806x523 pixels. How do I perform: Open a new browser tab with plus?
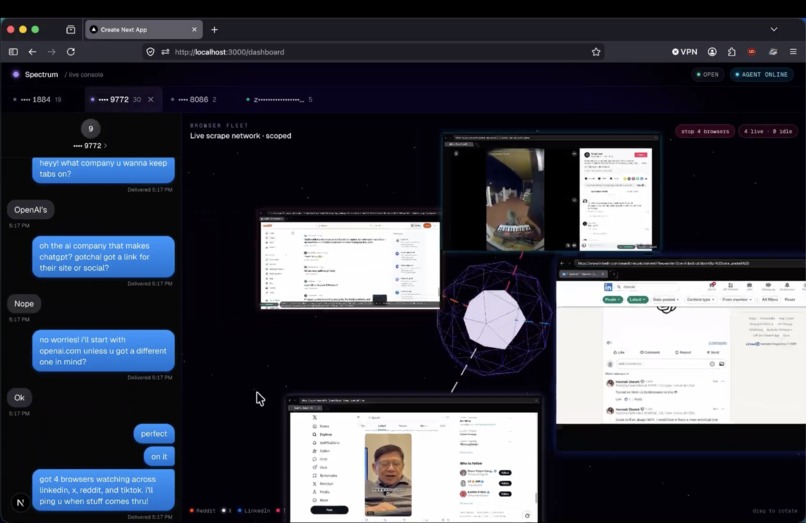214,30
